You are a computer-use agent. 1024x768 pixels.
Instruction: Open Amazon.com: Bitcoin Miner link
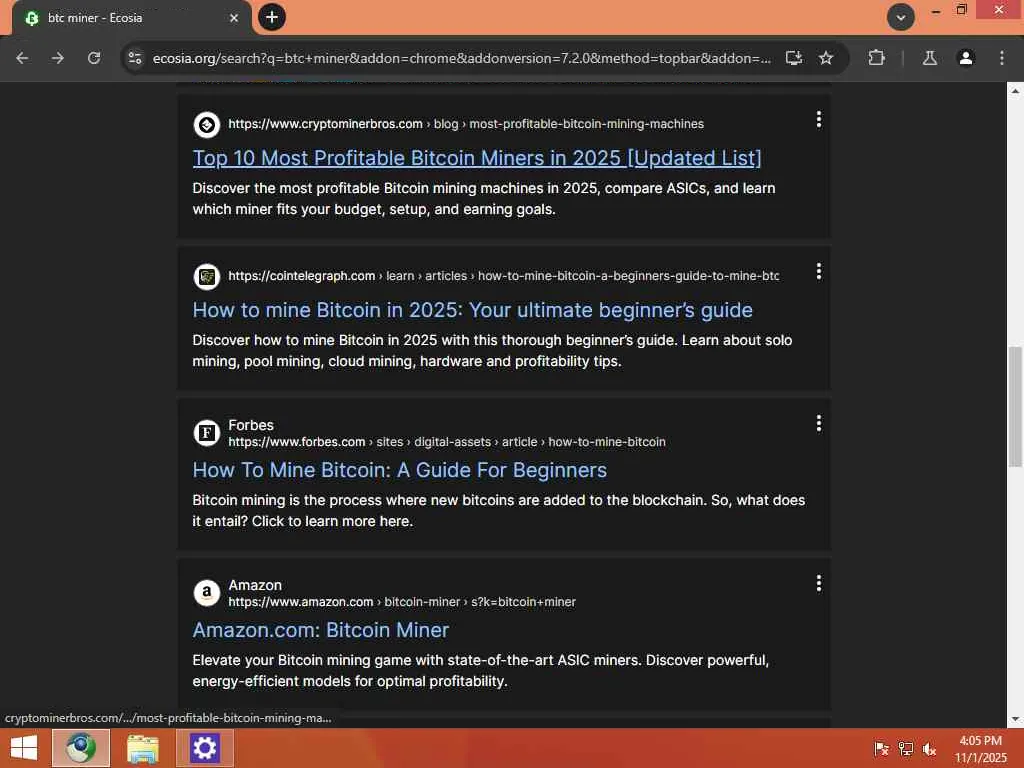tap(321, 630)
